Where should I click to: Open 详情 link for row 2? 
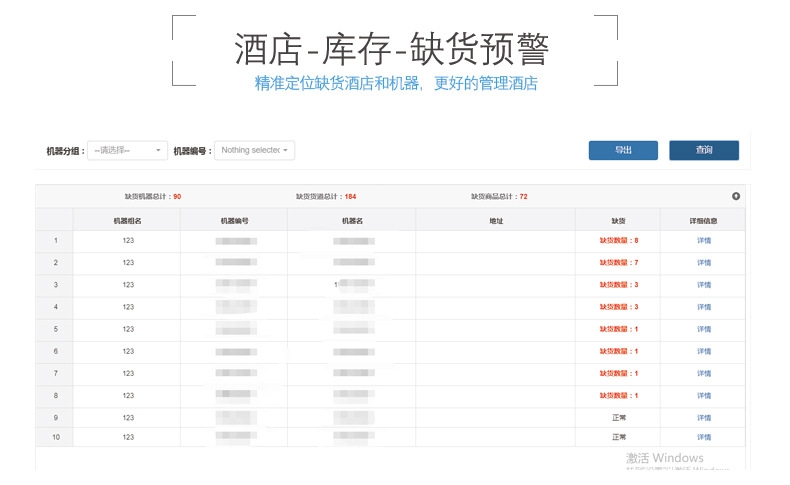click(x=703, y=263)
